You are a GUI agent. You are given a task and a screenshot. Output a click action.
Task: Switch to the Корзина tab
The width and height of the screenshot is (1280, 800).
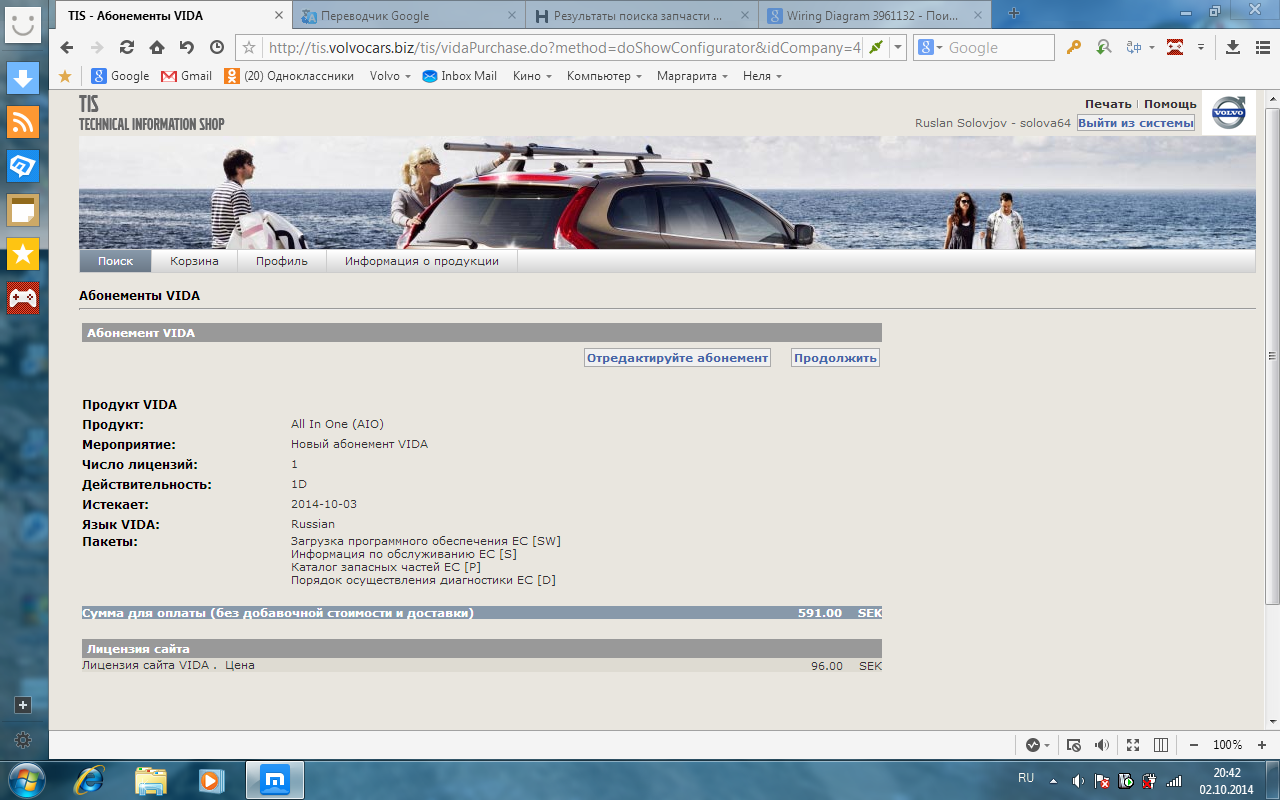(x=194, y=261)
